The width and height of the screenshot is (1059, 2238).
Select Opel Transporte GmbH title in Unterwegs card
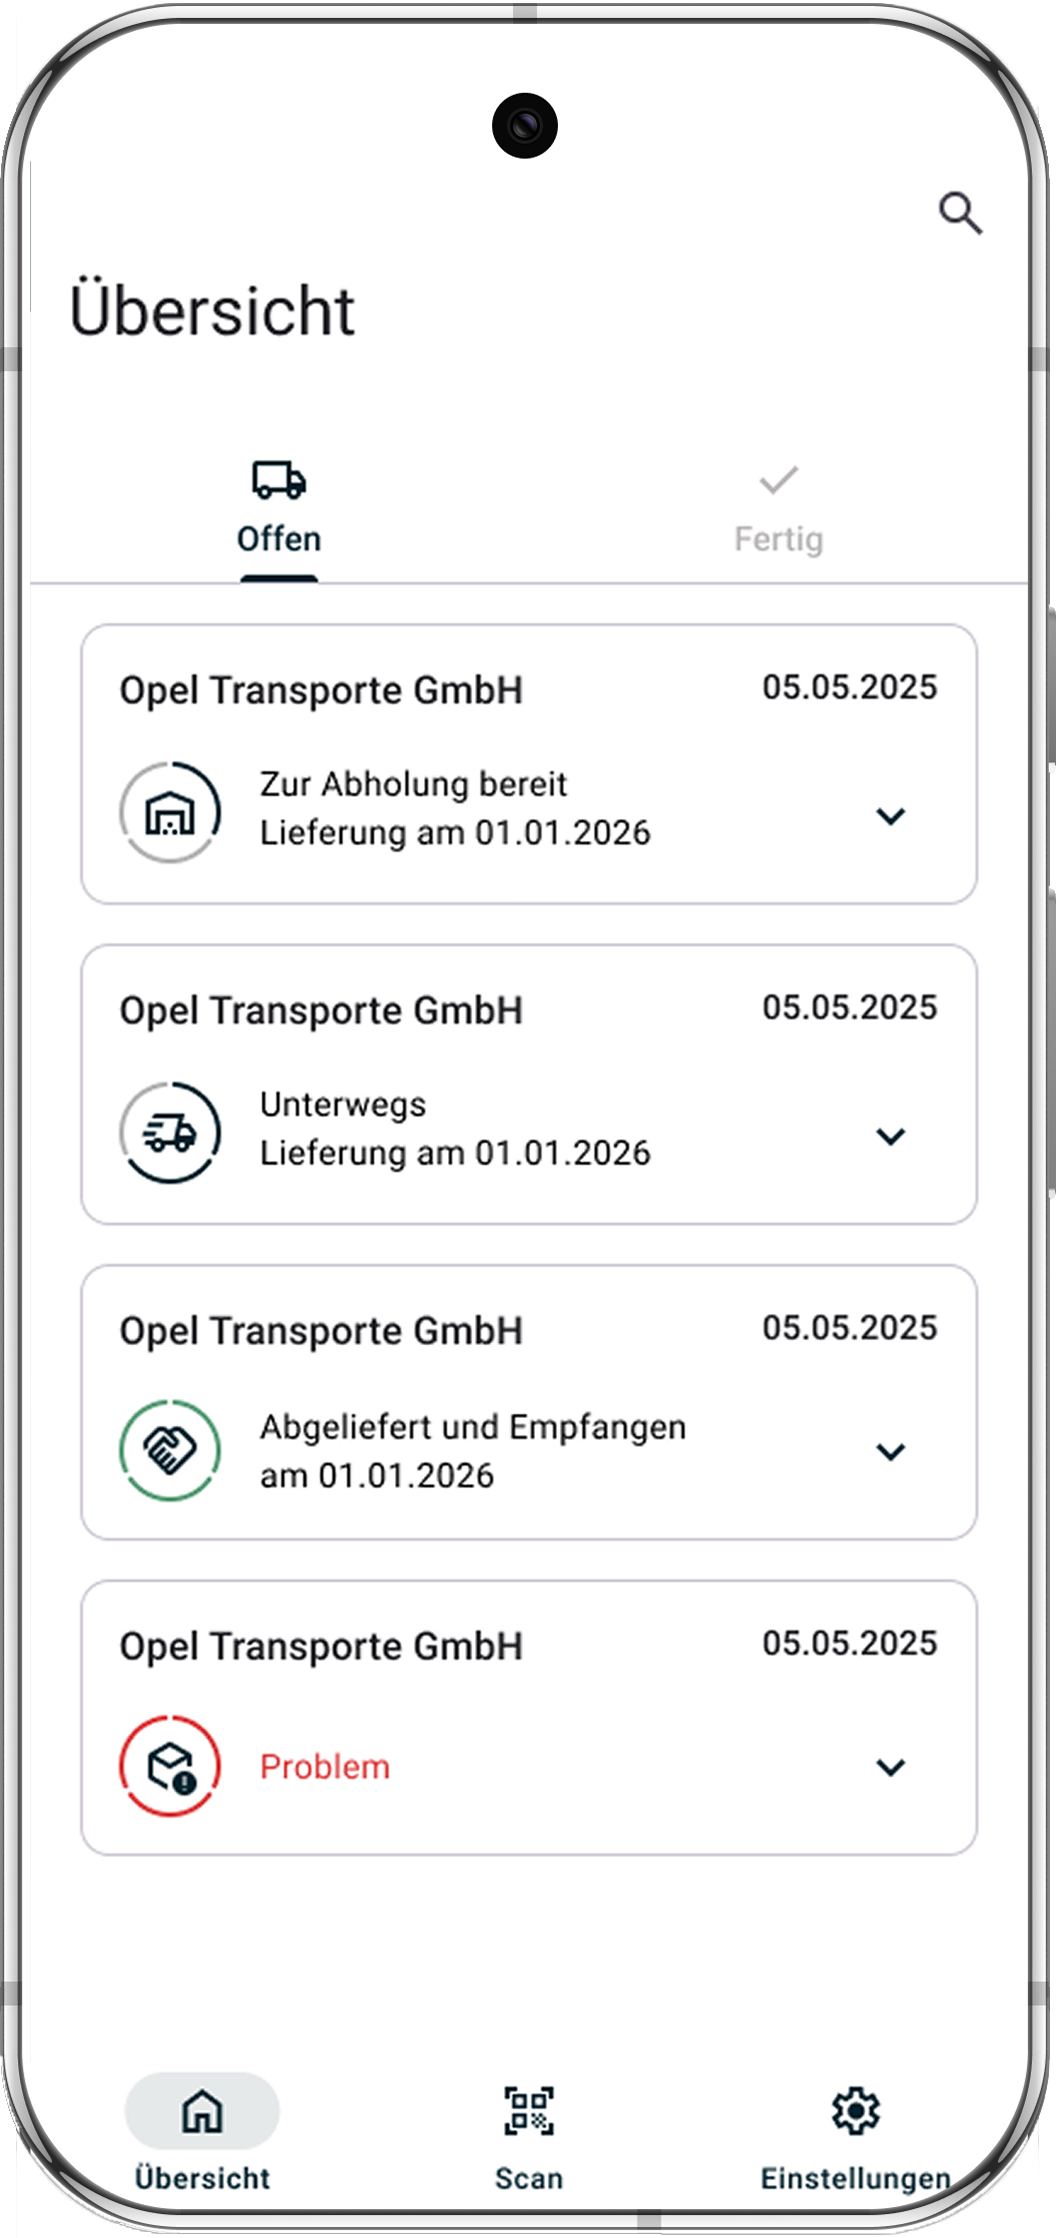pyautogui.click(x=321, y=1011)
